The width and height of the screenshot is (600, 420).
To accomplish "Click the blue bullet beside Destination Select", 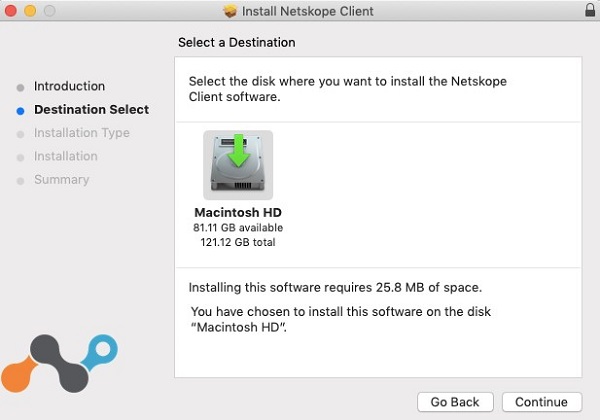I will (x=20, y=110).
